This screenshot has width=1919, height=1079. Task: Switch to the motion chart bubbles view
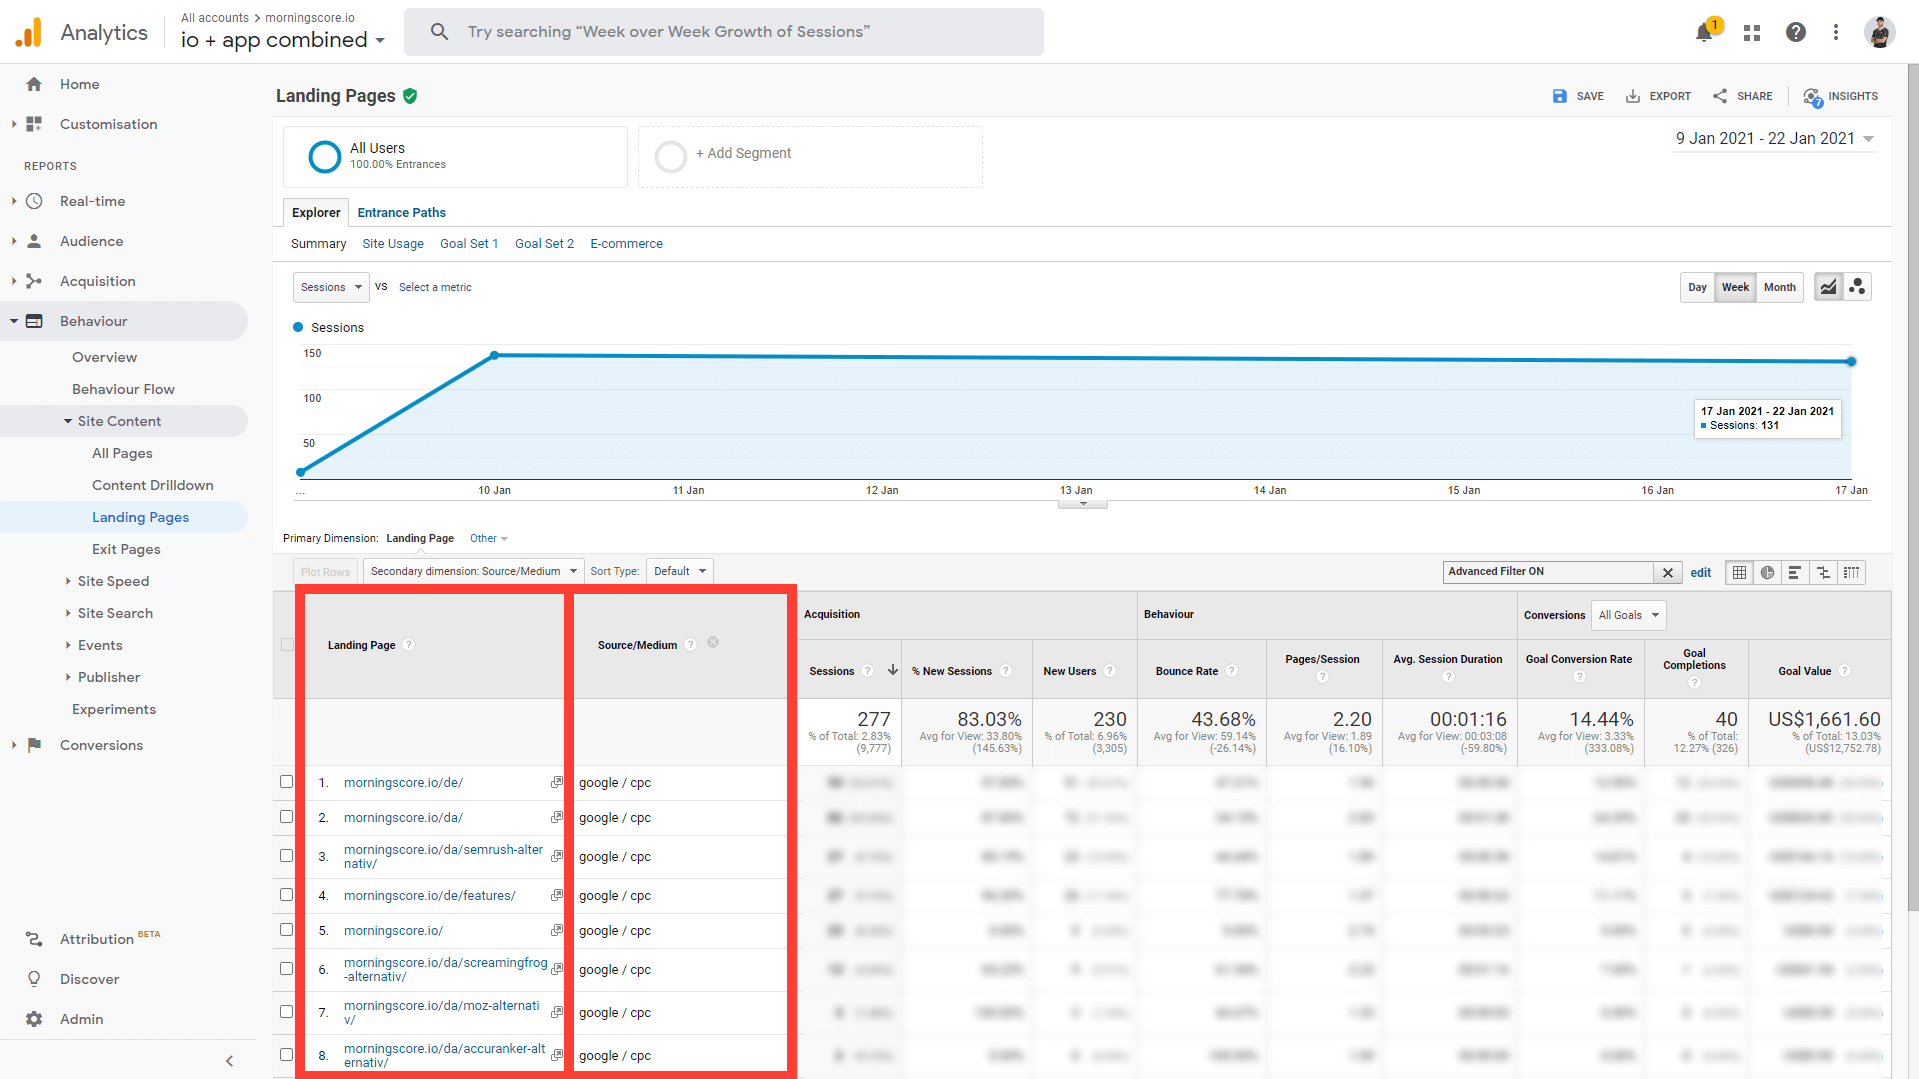[x=1857, y=287]
